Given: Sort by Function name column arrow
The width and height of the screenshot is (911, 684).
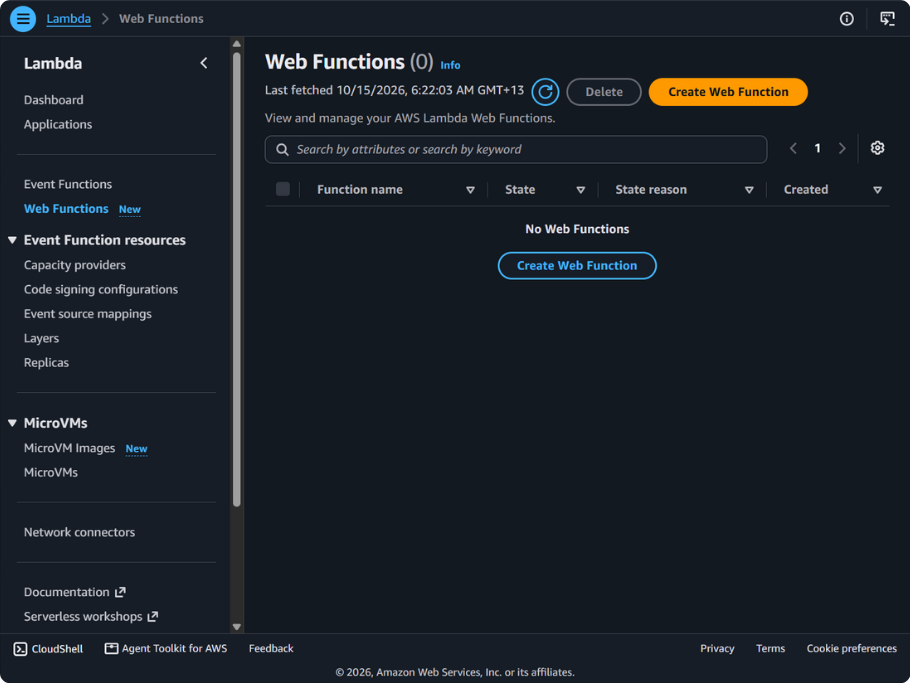Looking at the screenshot, I should click(471, 190).
